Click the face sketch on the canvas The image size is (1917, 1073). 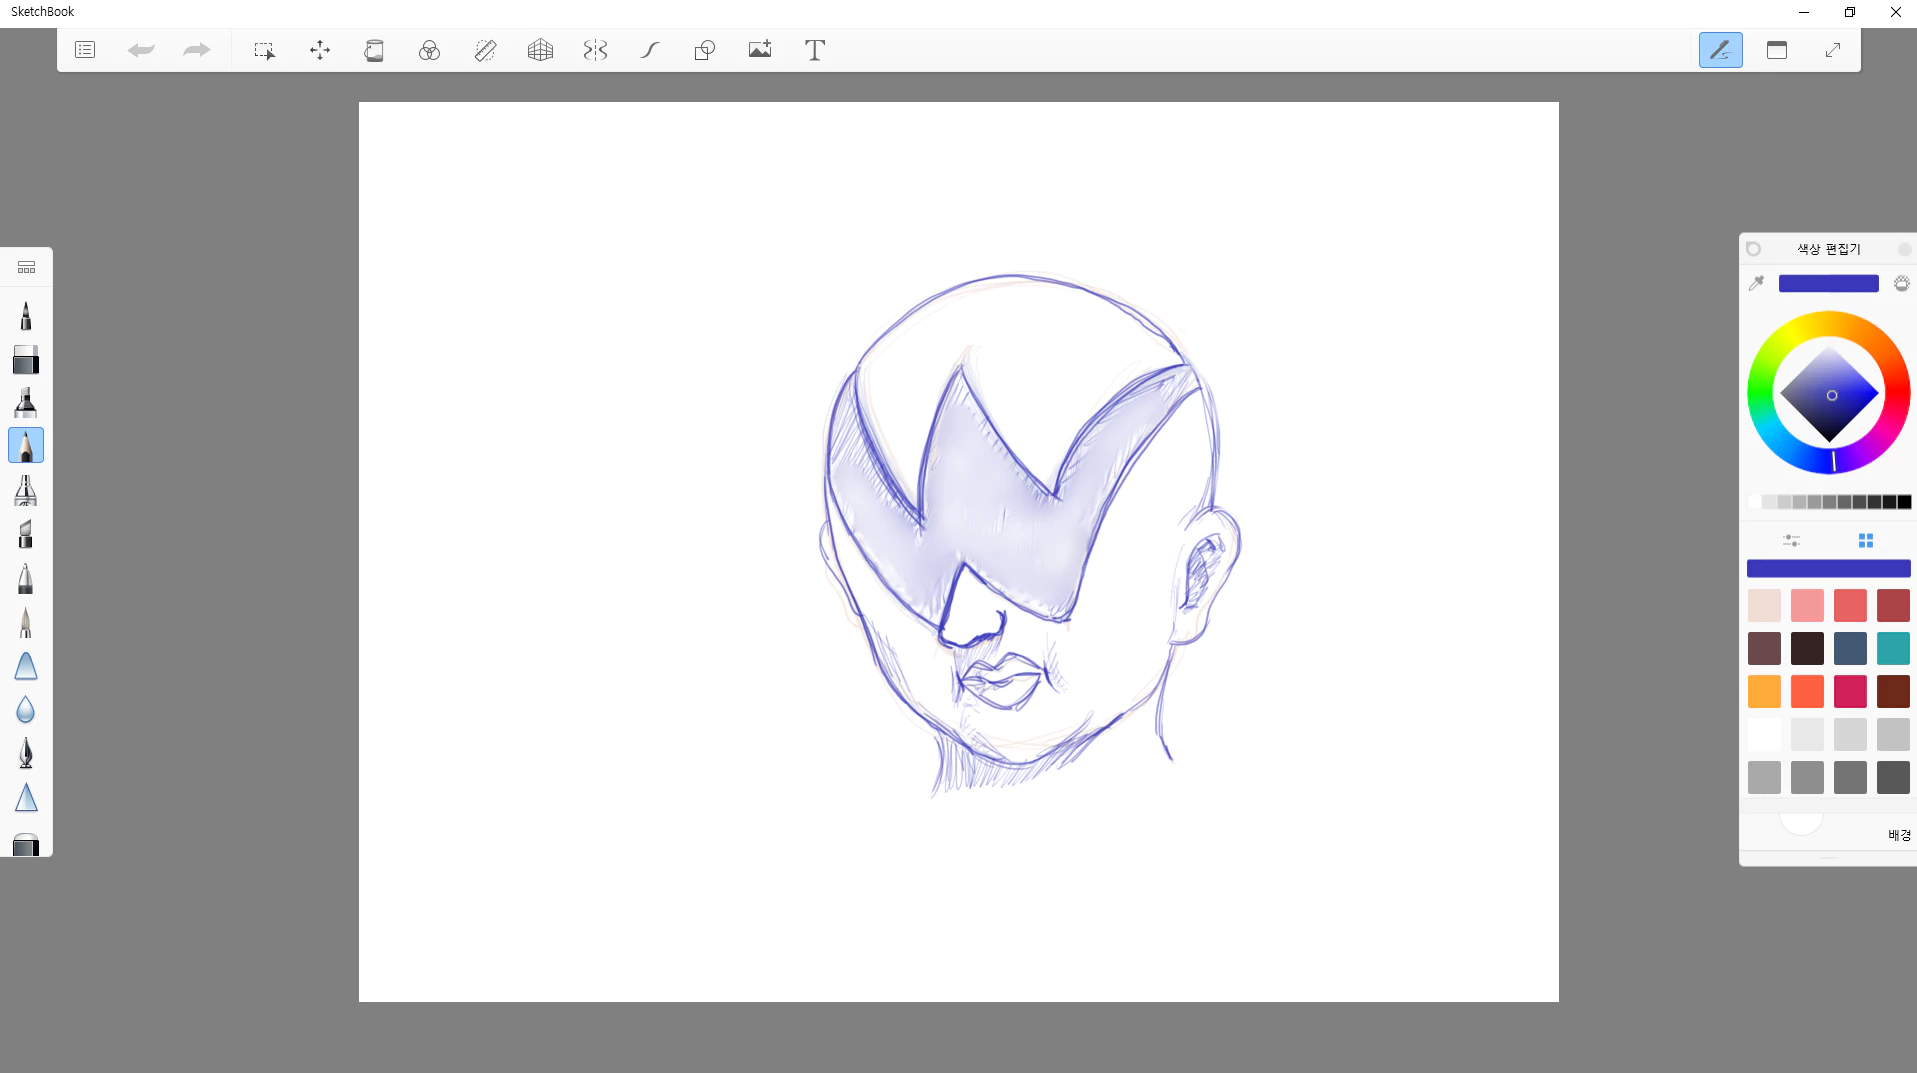(1028, 535)
